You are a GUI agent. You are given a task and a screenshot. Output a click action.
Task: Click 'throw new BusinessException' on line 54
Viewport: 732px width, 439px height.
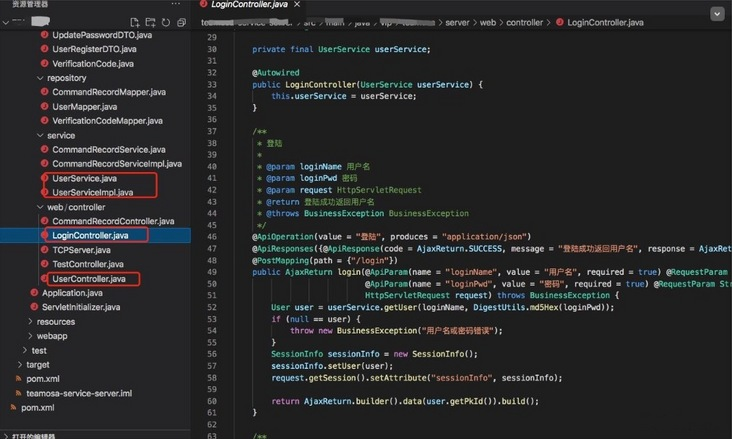(353, 330)
